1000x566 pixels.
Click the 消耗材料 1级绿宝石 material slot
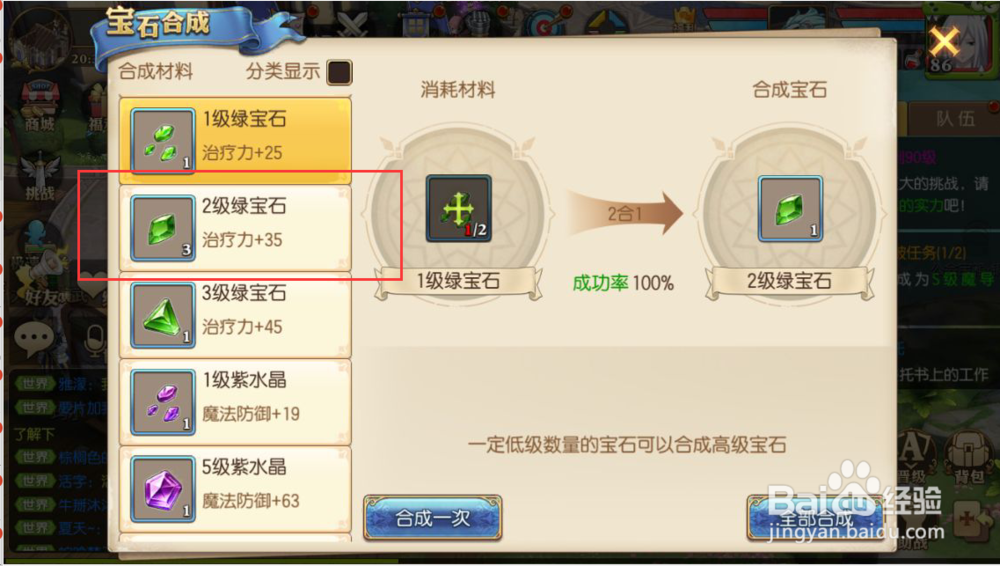pos(459,209)
